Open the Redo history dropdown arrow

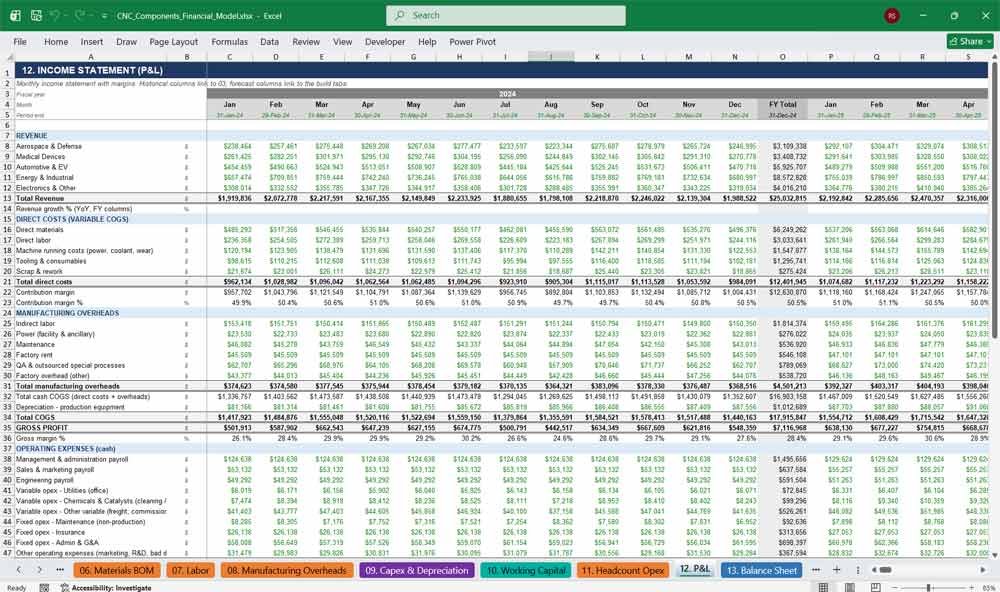tap(91, 16)
